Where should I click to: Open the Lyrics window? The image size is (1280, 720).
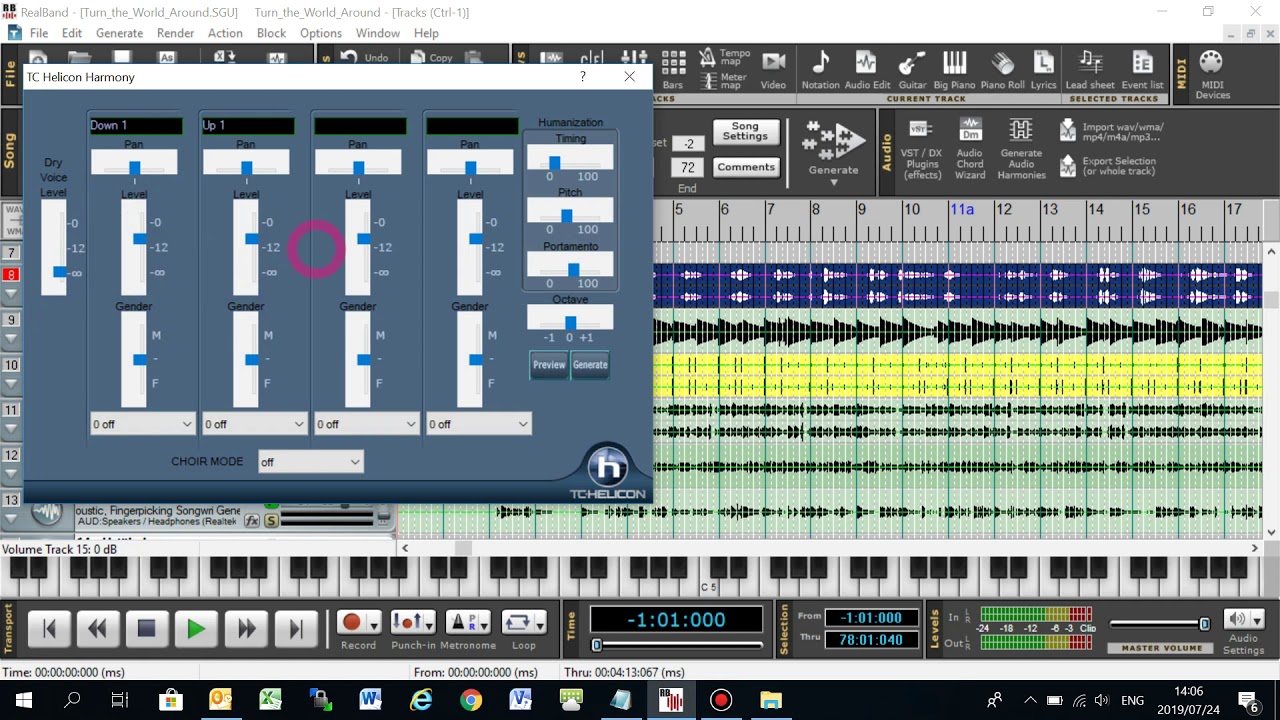[x=1043, y=70]
